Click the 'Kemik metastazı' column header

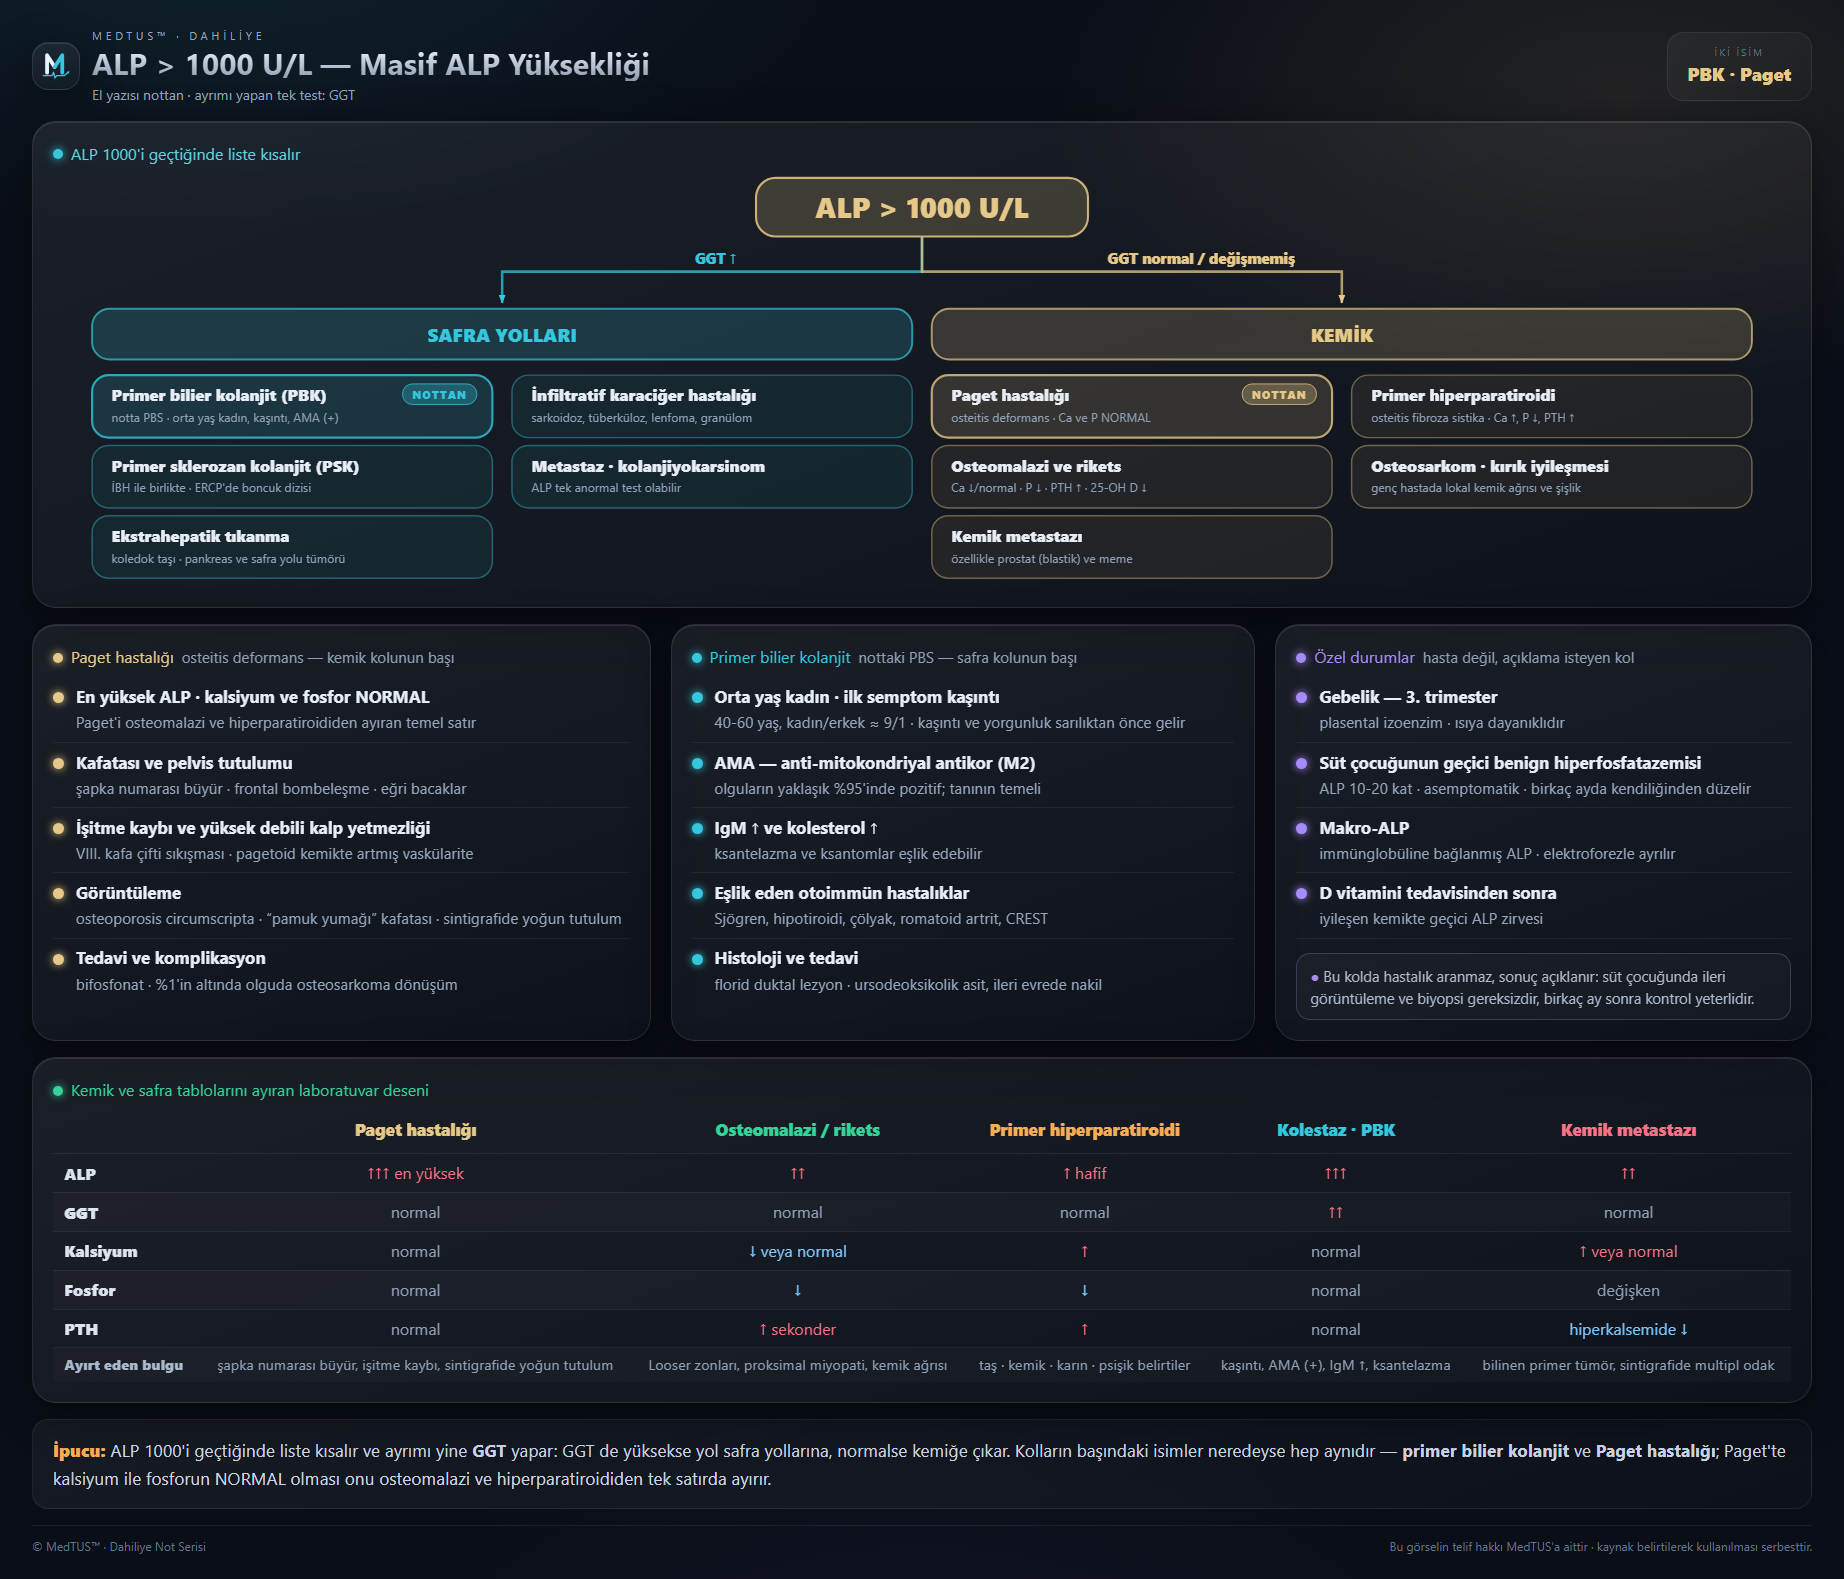[1628, 1130]
